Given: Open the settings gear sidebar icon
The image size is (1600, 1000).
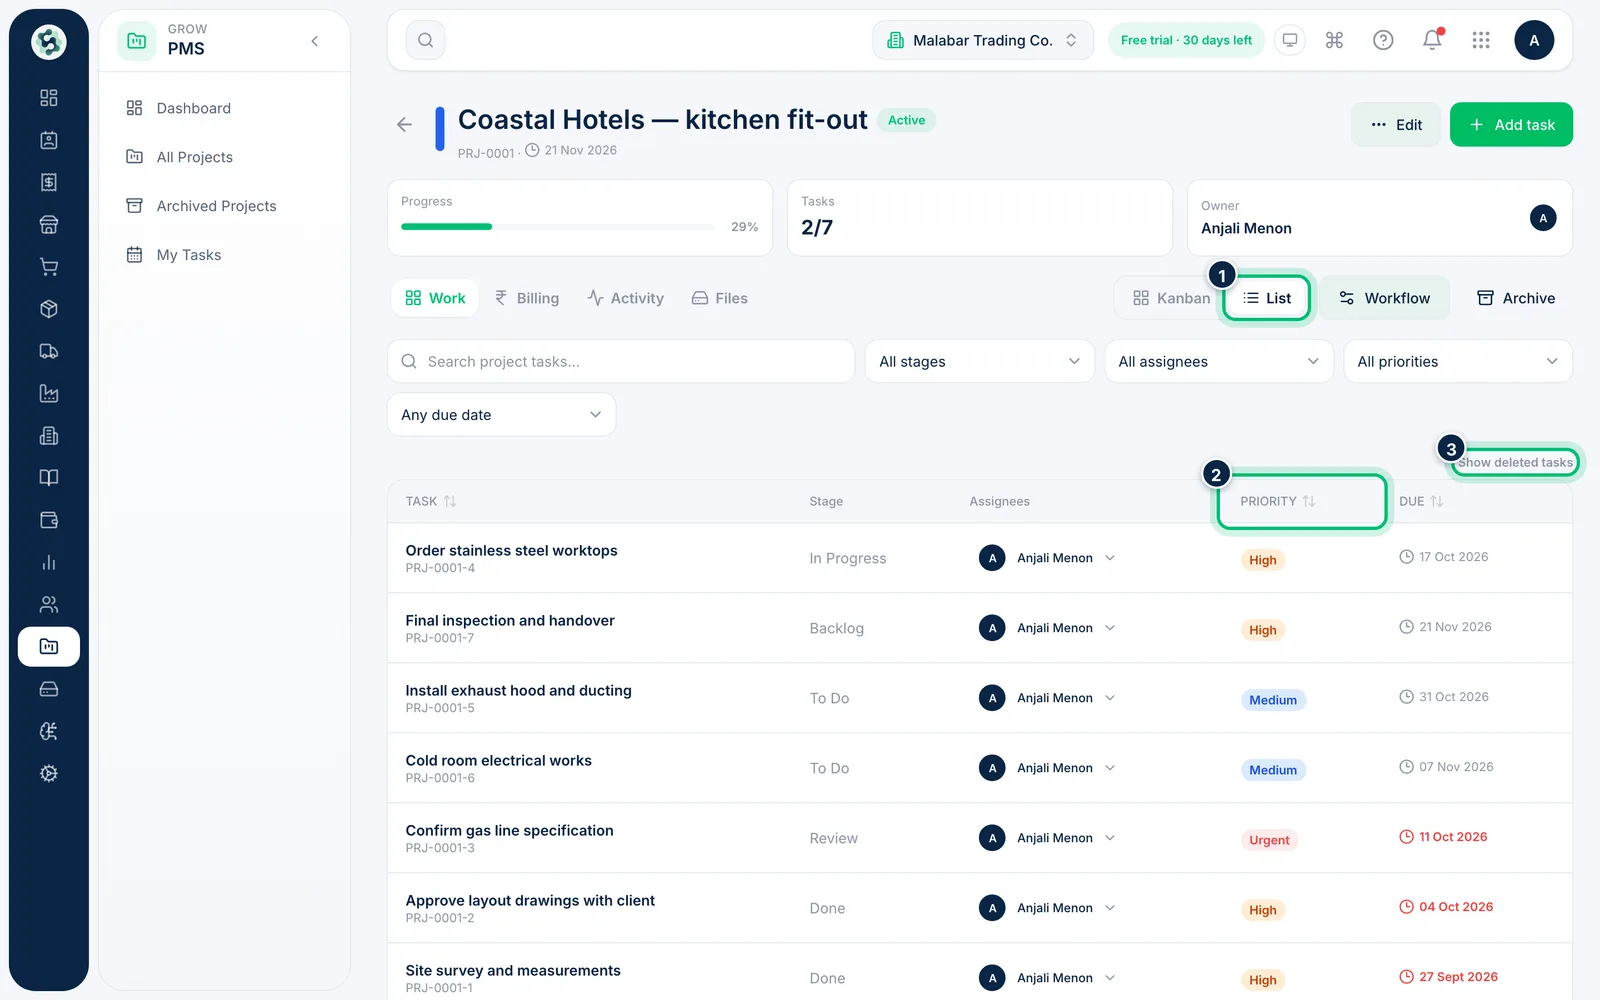Looking at the screenshot, I should pos(48,773).
